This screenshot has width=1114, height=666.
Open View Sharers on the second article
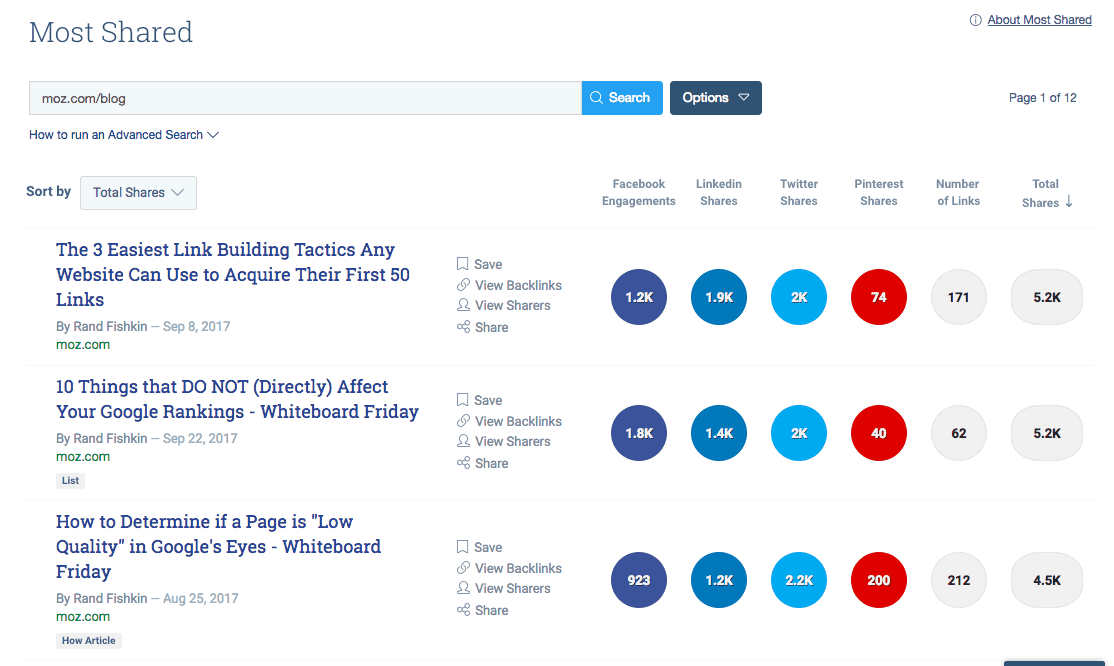[x=504, y=441]
